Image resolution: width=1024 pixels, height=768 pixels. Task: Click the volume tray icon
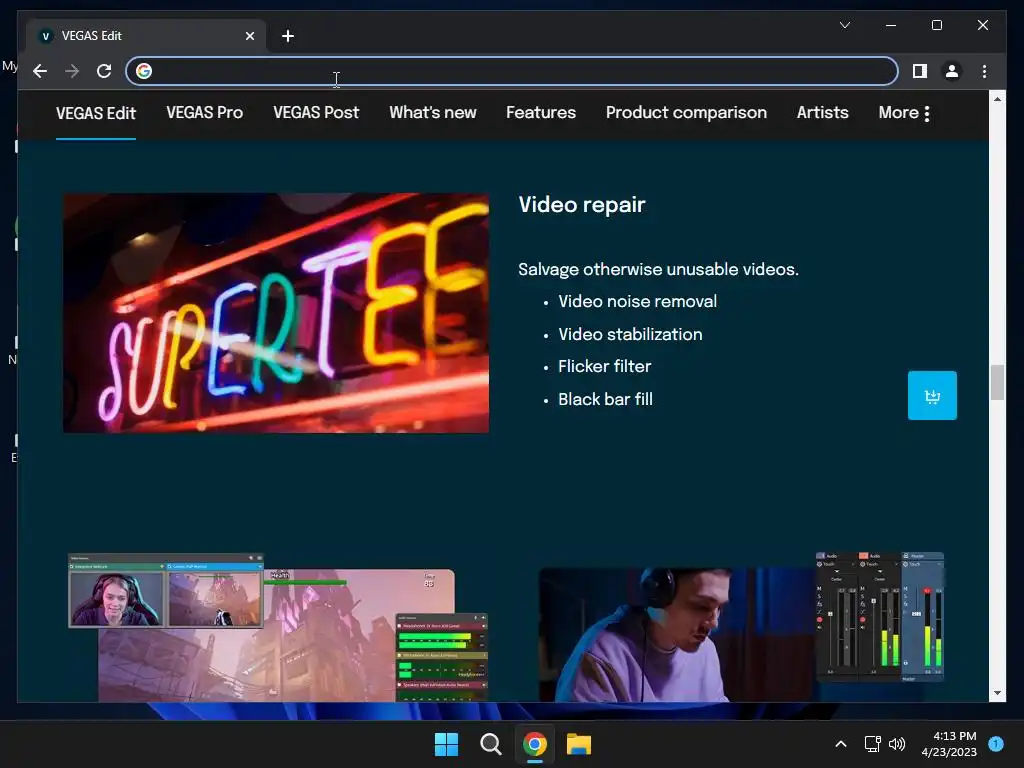tap(897, 744)
